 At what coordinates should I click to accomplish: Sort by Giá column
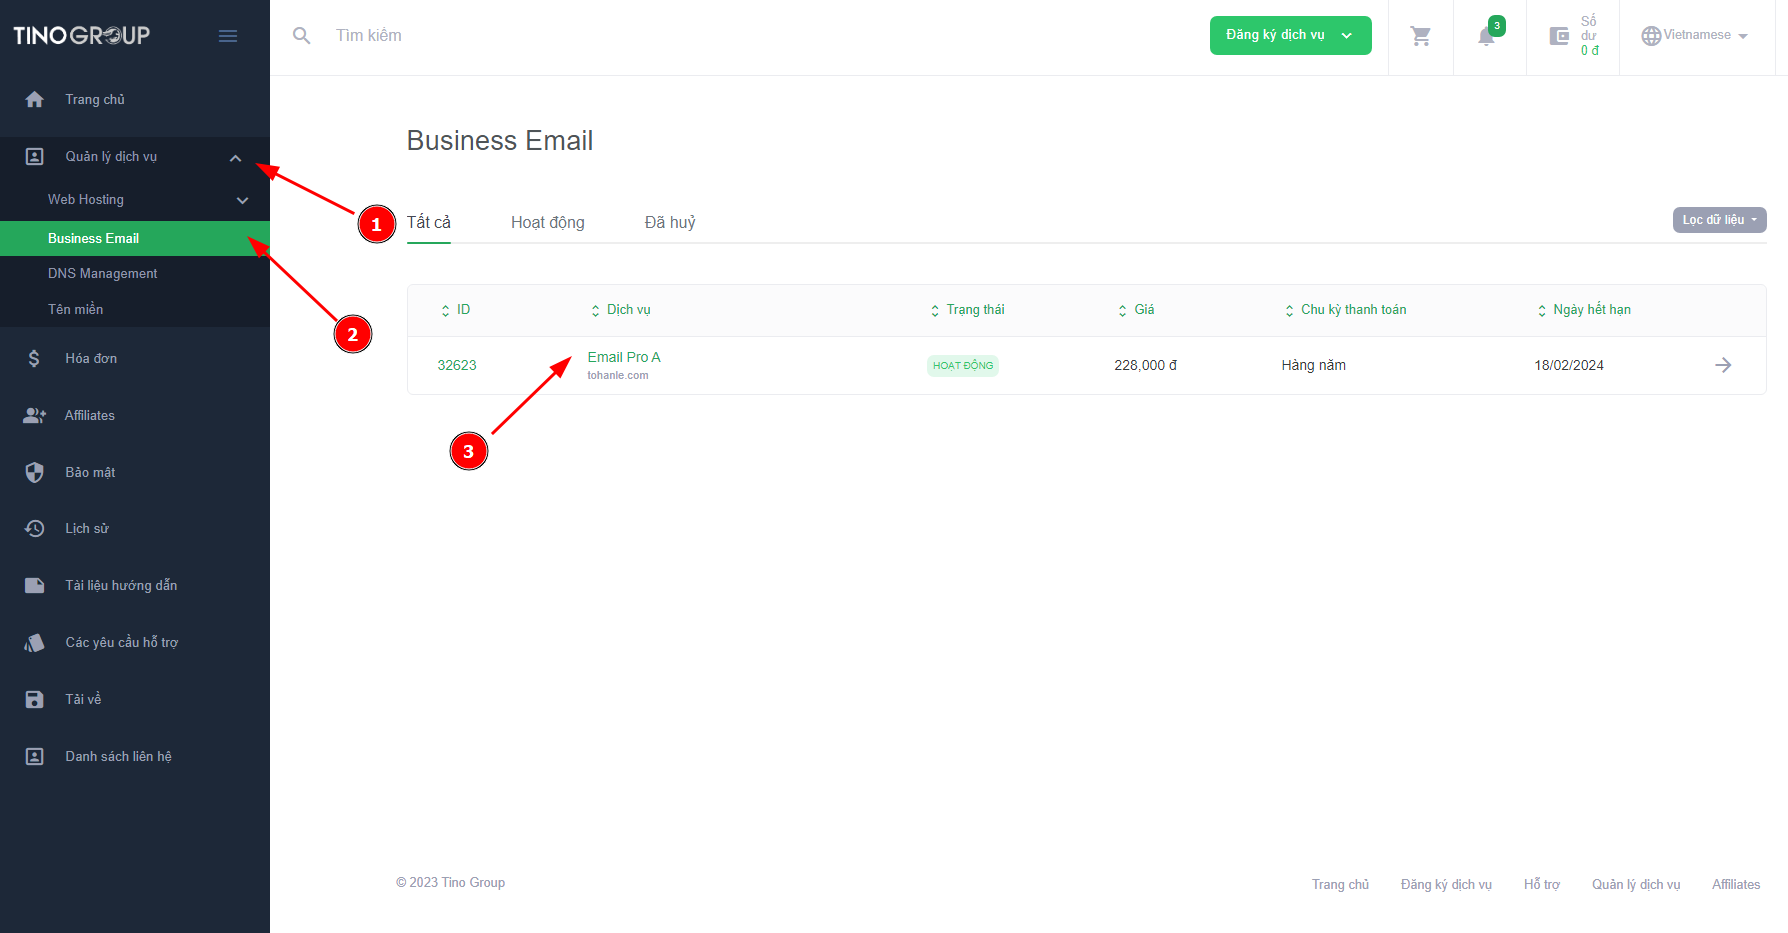1136,310
